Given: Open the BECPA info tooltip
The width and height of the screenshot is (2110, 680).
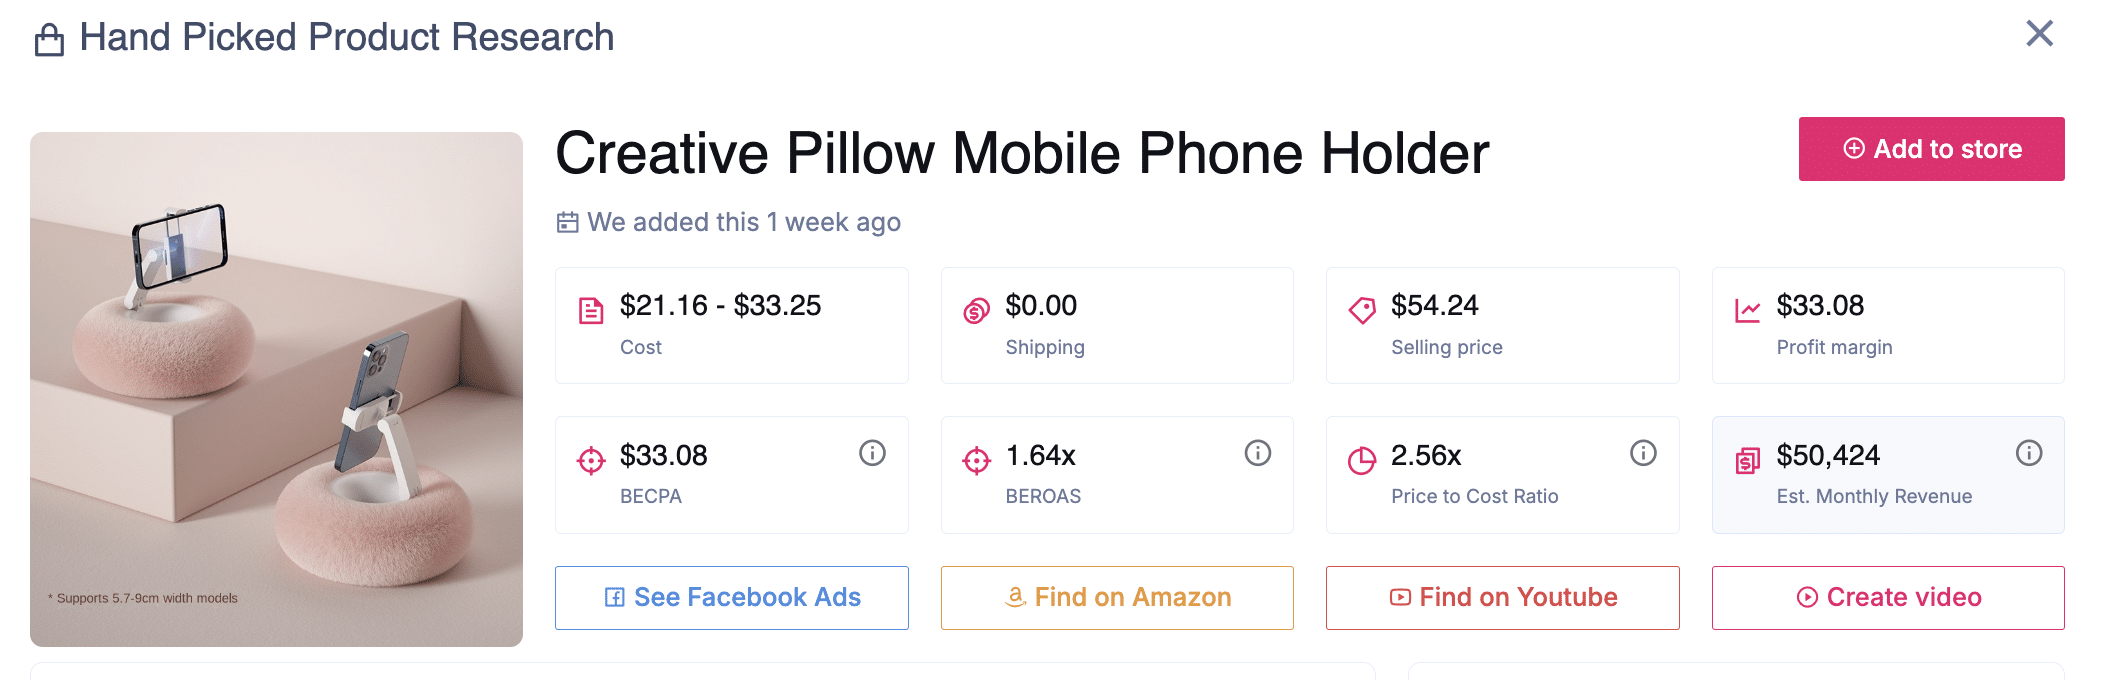Looking at the screenshot, I should 872,452.
